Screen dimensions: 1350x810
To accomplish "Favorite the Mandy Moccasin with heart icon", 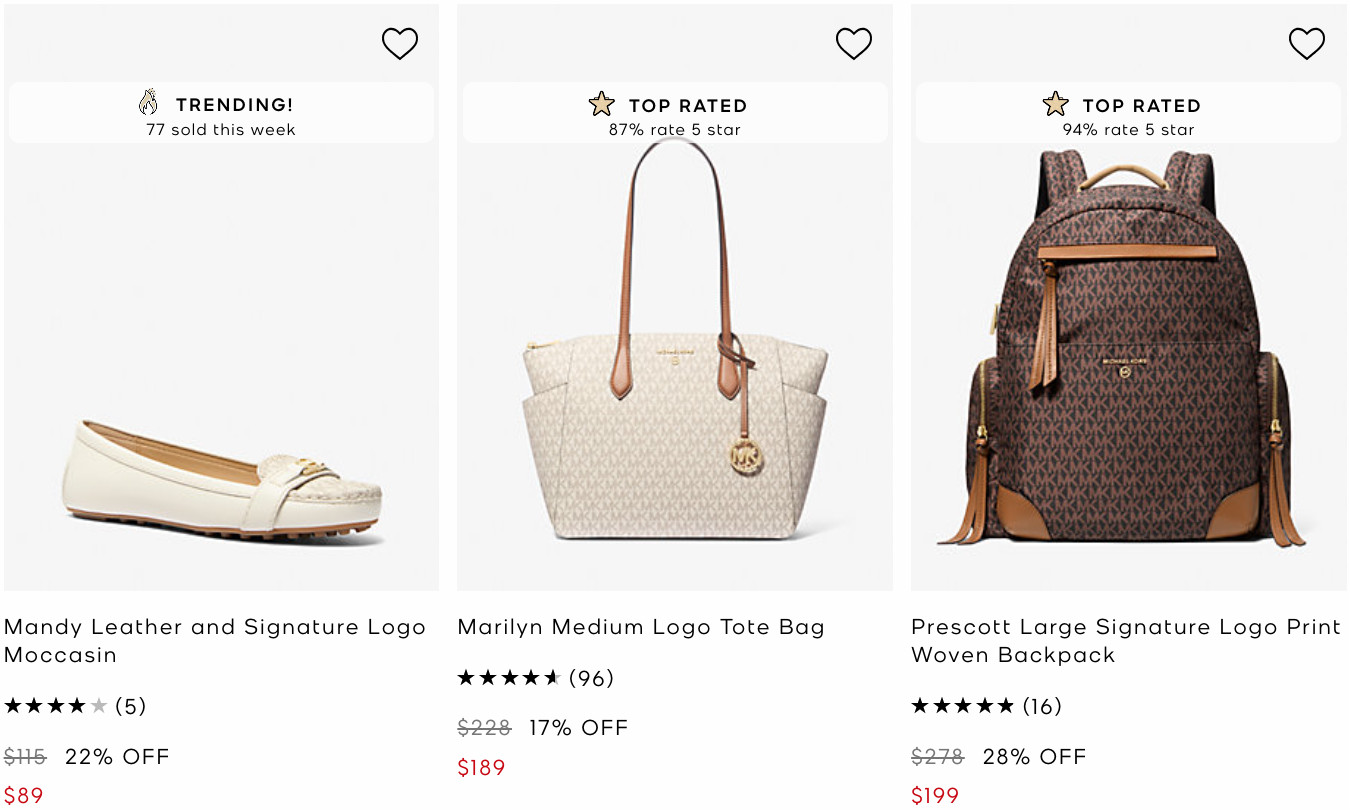I will click(x=399, y=43).
